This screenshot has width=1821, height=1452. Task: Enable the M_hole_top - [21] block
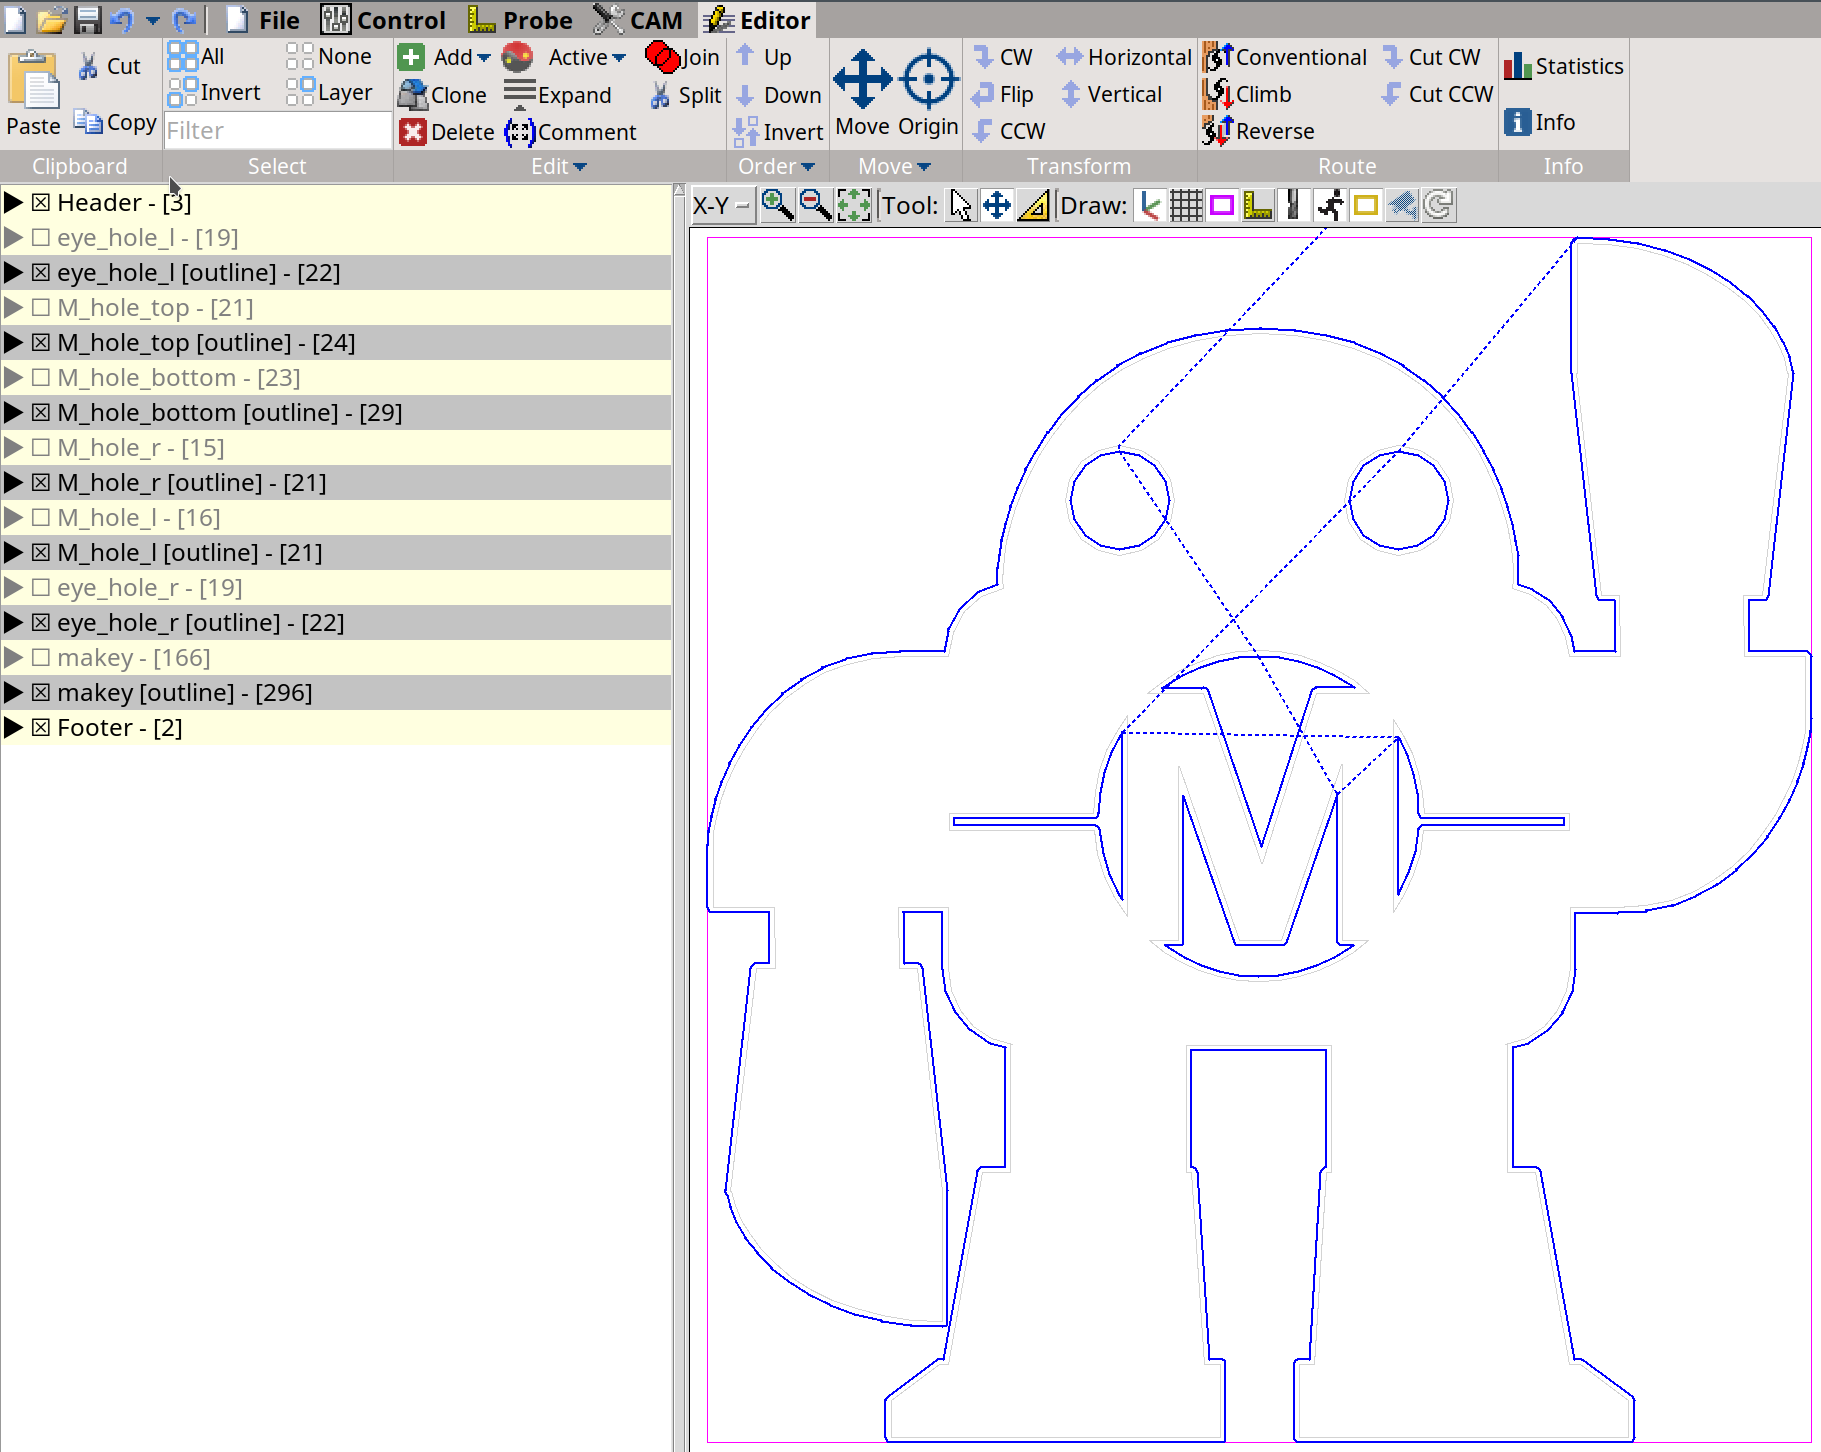[x=41, y=307]
